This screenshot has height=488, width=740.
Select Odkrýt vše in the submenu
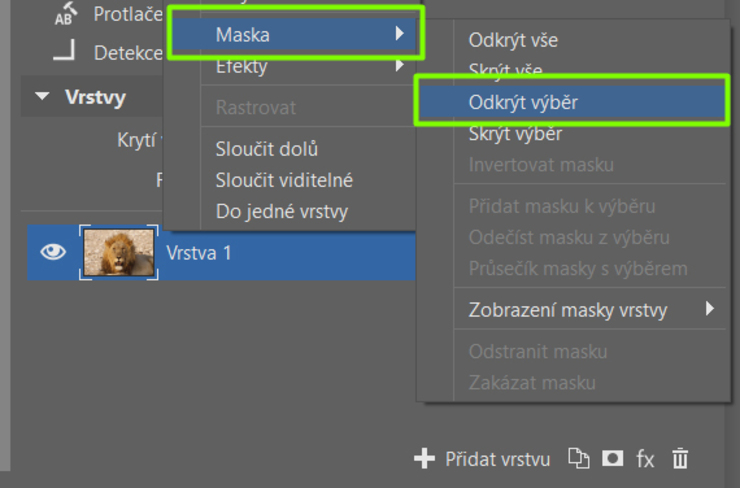513,41
